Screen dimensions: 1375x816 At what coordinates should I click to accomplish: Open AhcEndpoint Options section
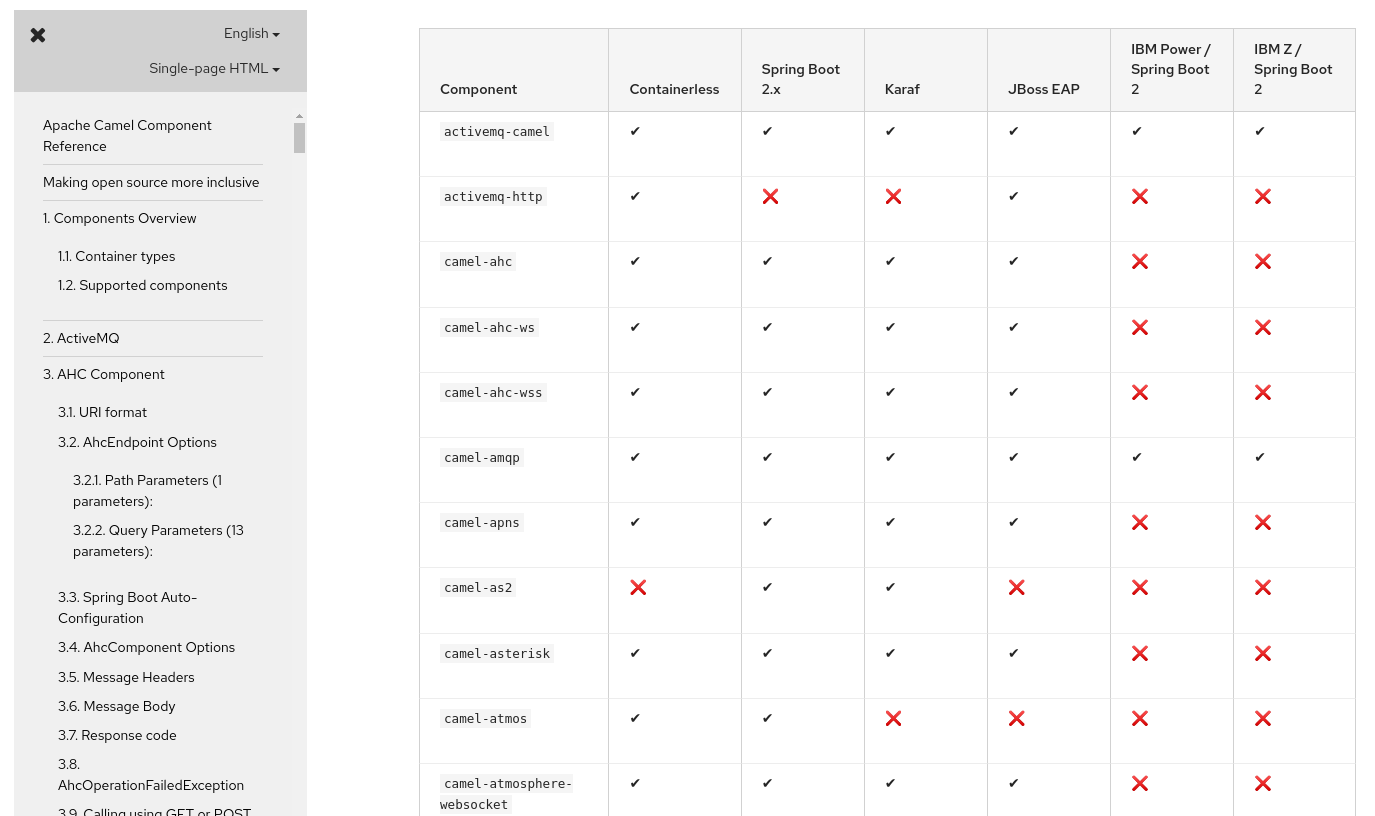137,443
